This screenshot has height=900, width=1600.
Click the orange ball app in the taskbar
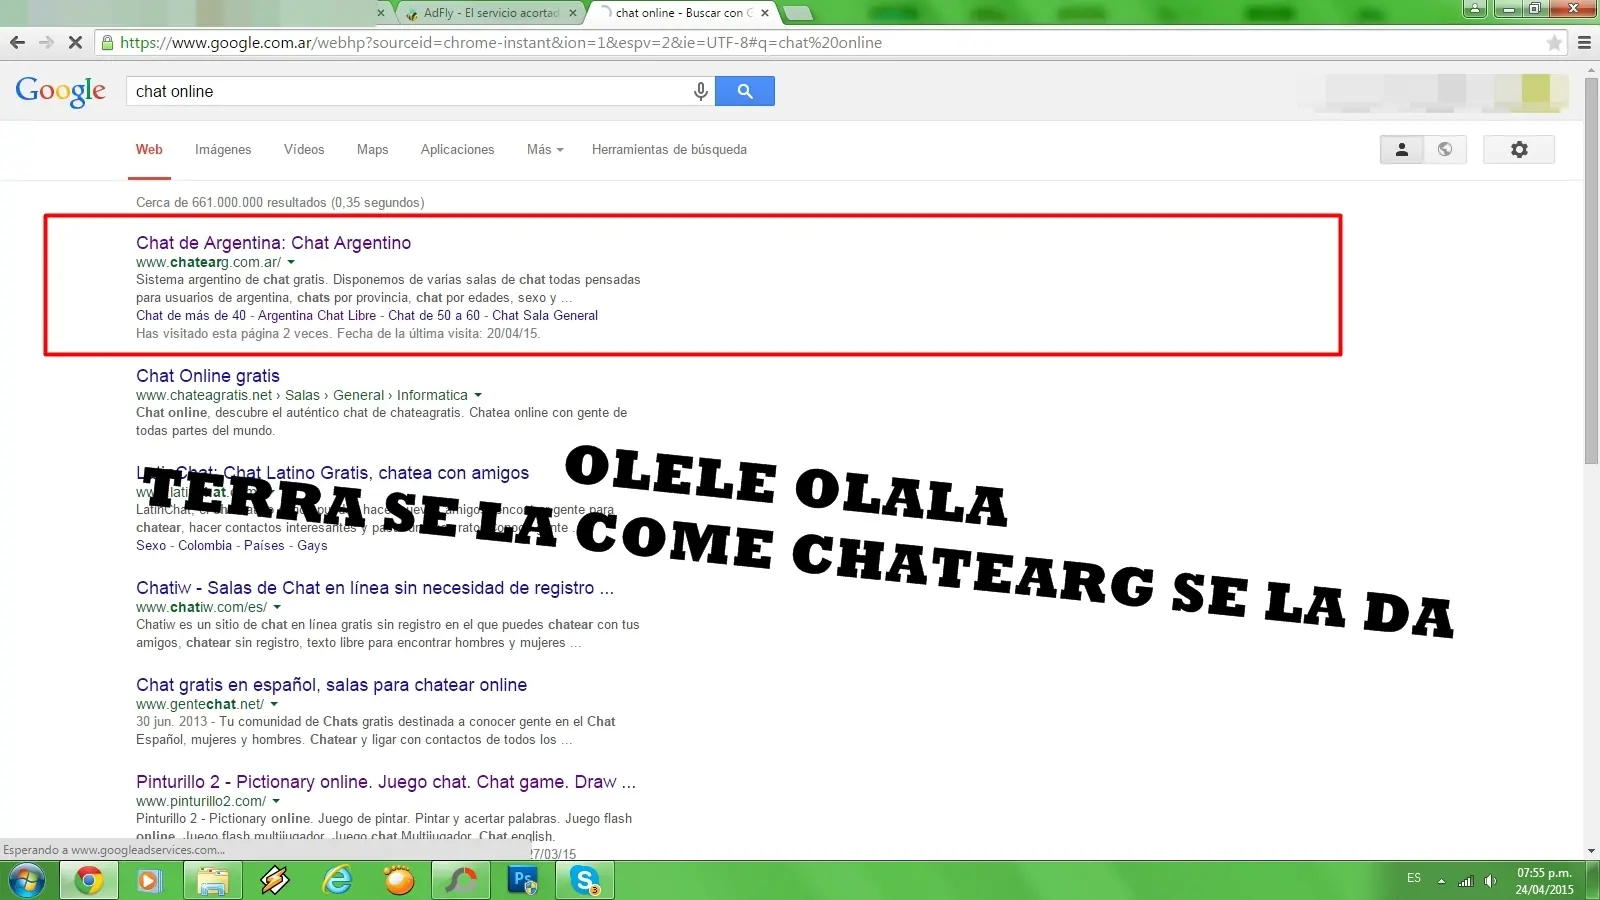(x=399, y=881)
